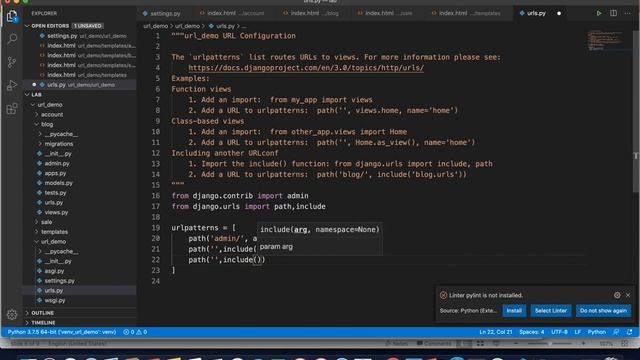640x360 pixels.
Task: Change language mode via Python in the status bar
Action: (597, 332)
